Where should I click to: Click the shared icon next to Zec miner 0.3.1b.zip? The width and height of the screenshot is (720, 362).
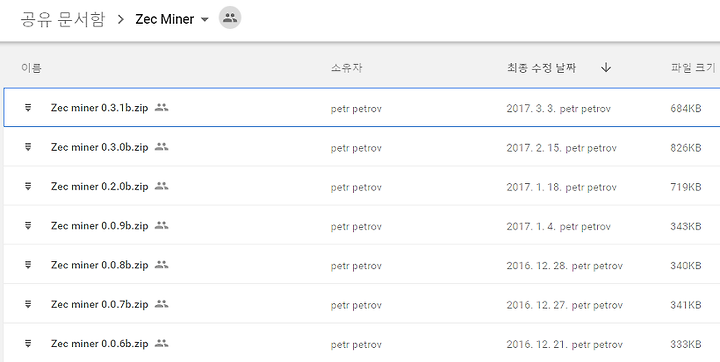(161, 107)
